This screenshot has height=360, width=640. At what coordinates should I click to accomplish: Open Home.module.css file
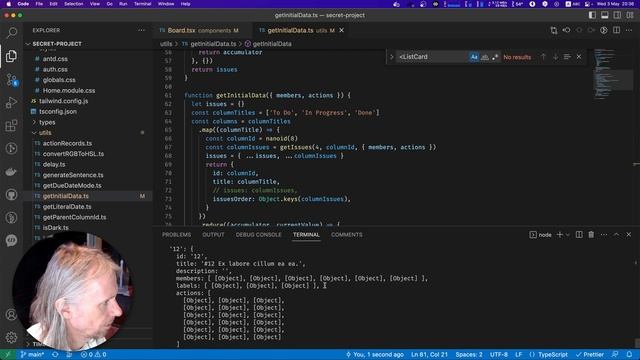(x=69, y=90)
